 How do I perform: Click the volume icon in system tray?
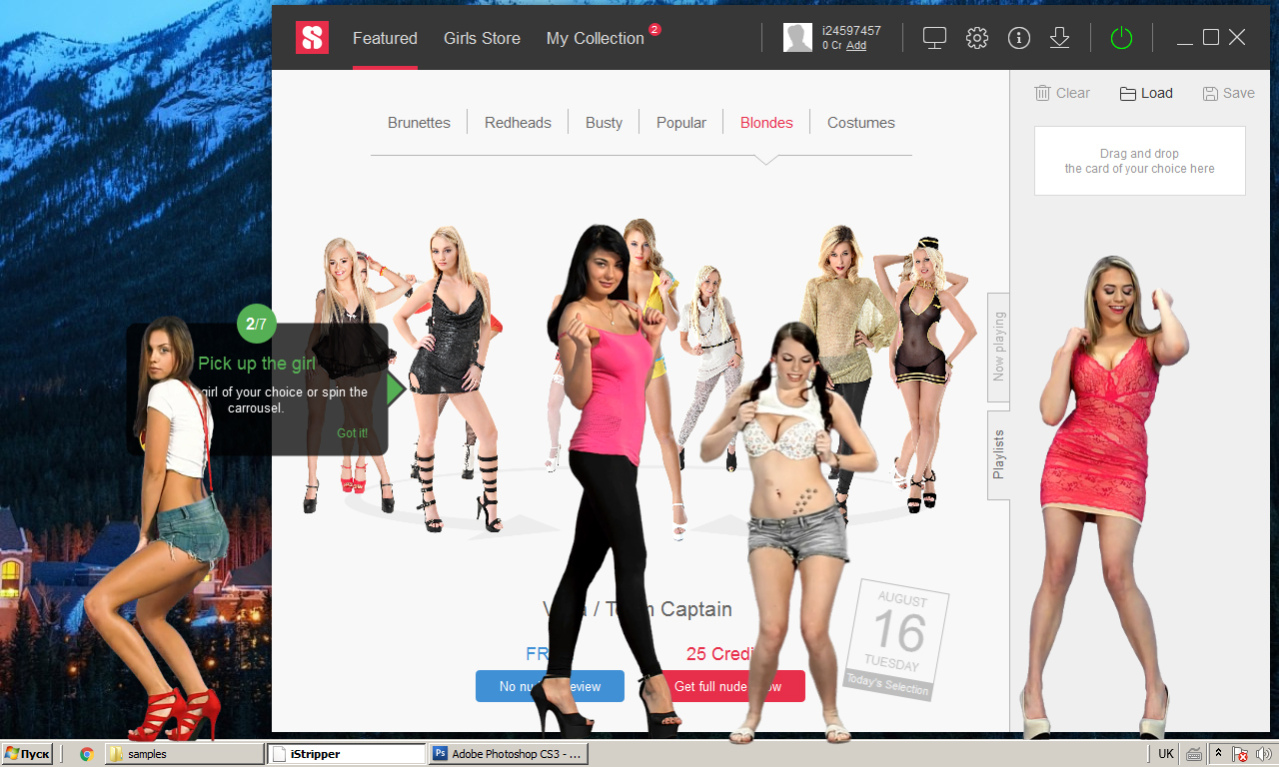(1264, 754)
